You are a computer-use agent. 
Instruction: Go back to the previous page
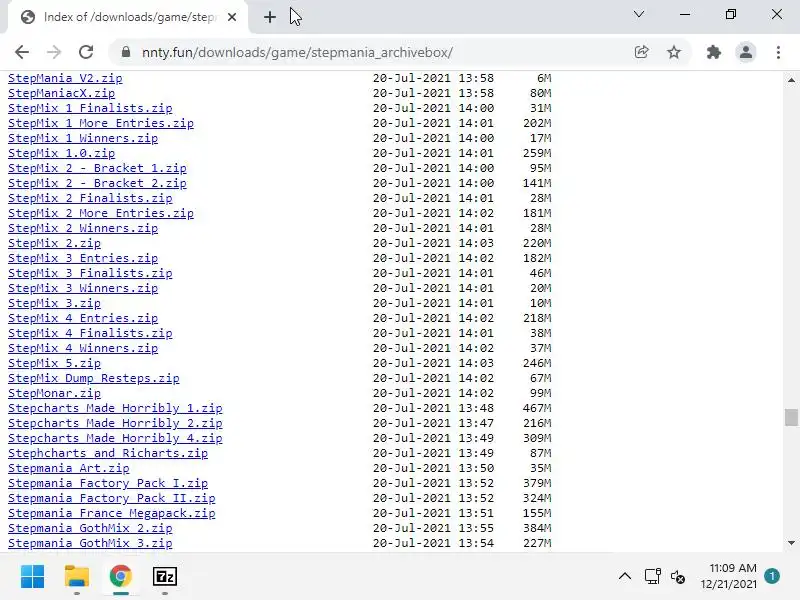(x=22, y=52)
